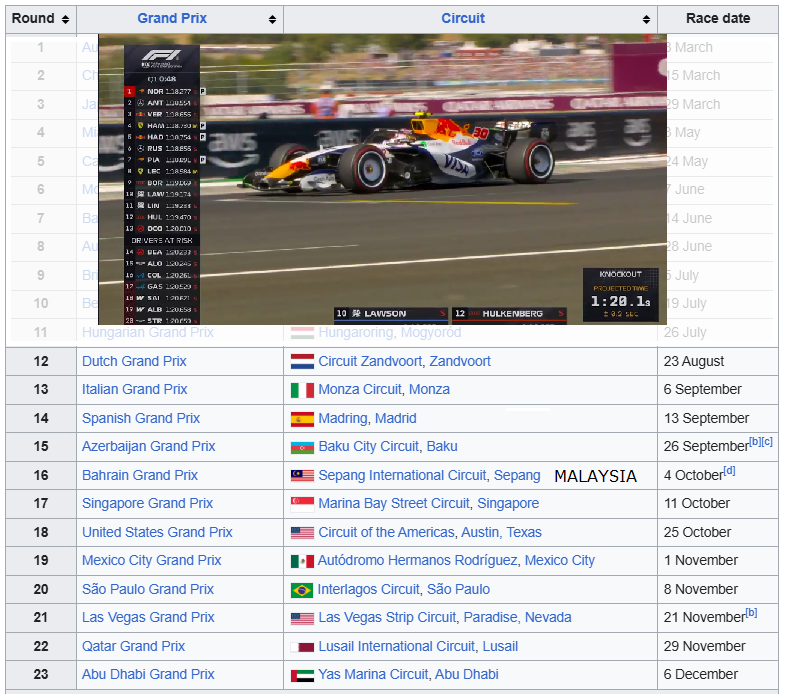Click the Spain flag icon
787x694 pixels.
302,419
